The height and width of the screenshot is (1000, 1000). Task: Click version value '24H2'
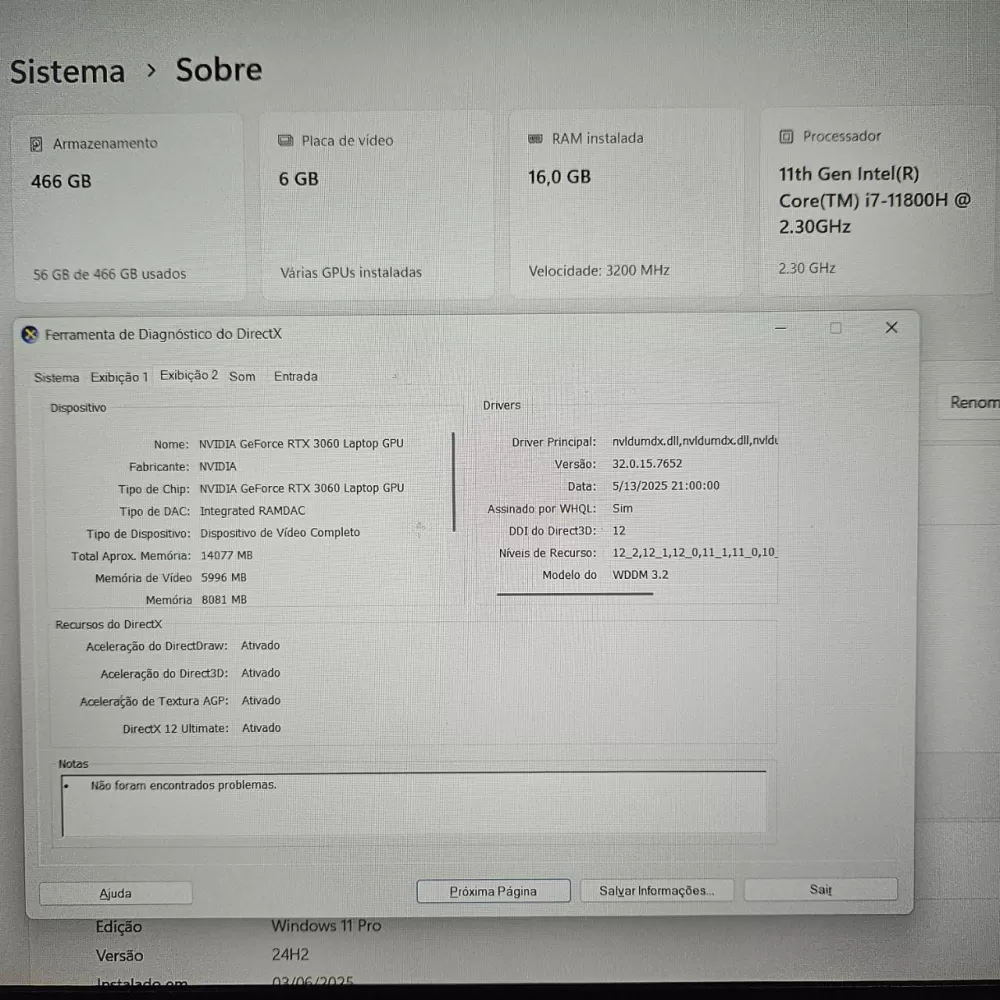pos(290,955)
